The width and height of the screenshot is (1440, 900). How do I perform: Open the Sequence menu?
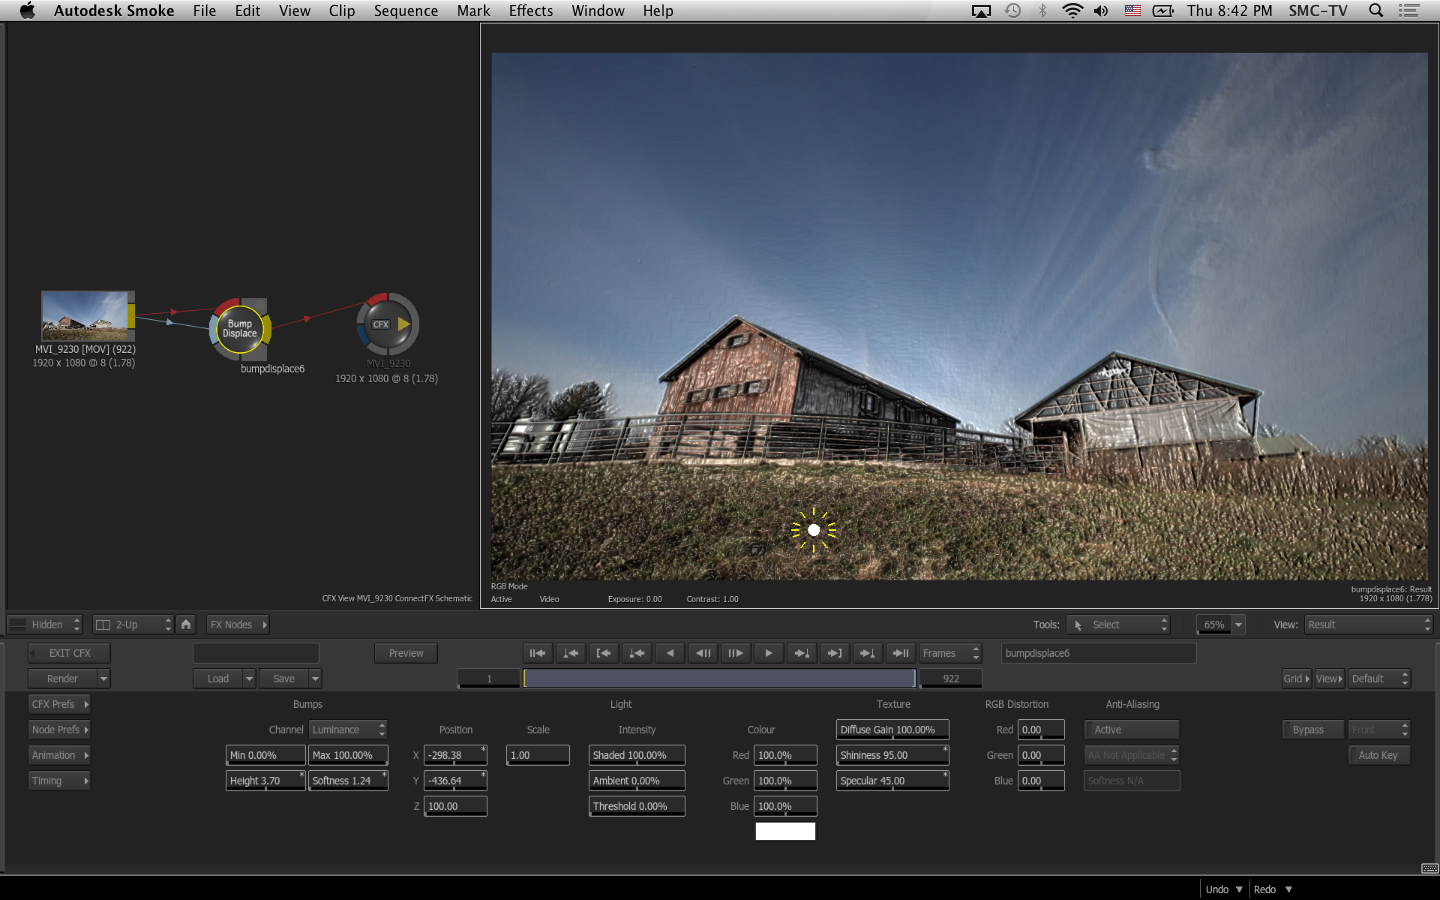(x=405, y=11)
